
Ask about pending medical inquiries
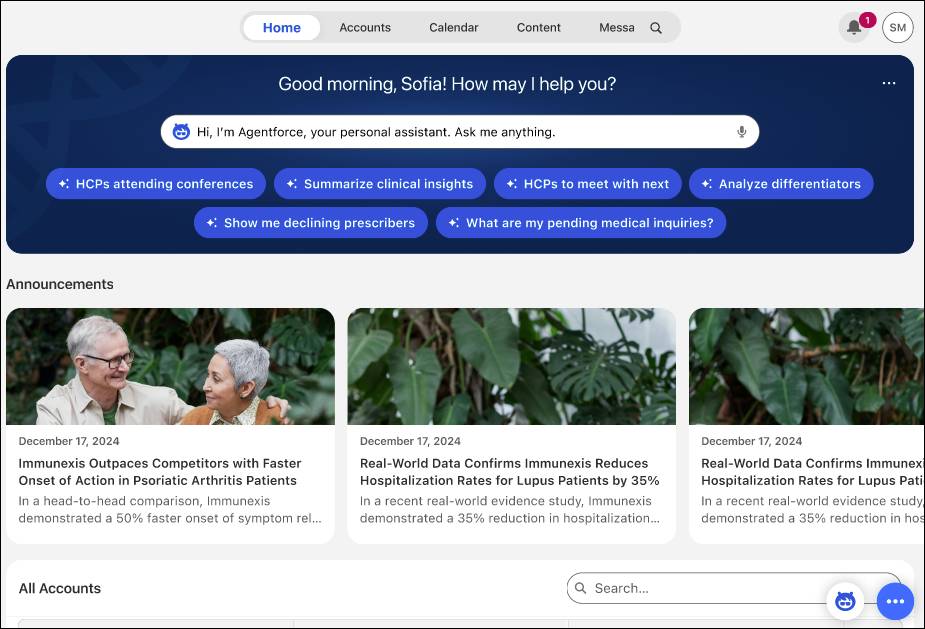point(581,222)
